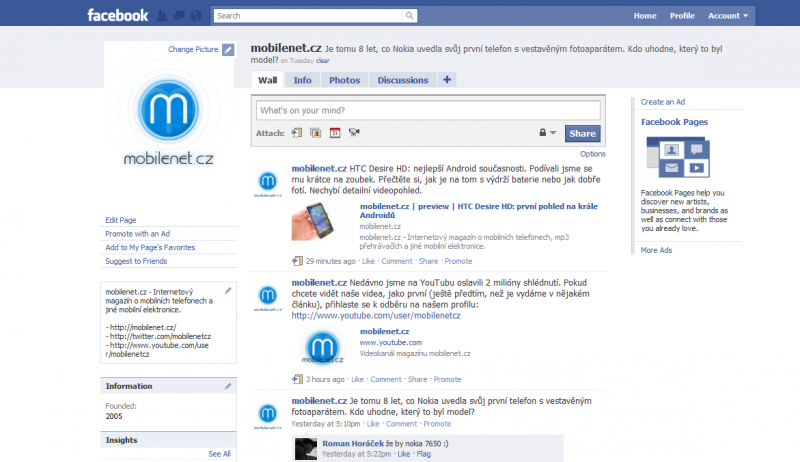Comment on the YouTube 2 milióny post
800x462 pixels.
coord(386,379)
